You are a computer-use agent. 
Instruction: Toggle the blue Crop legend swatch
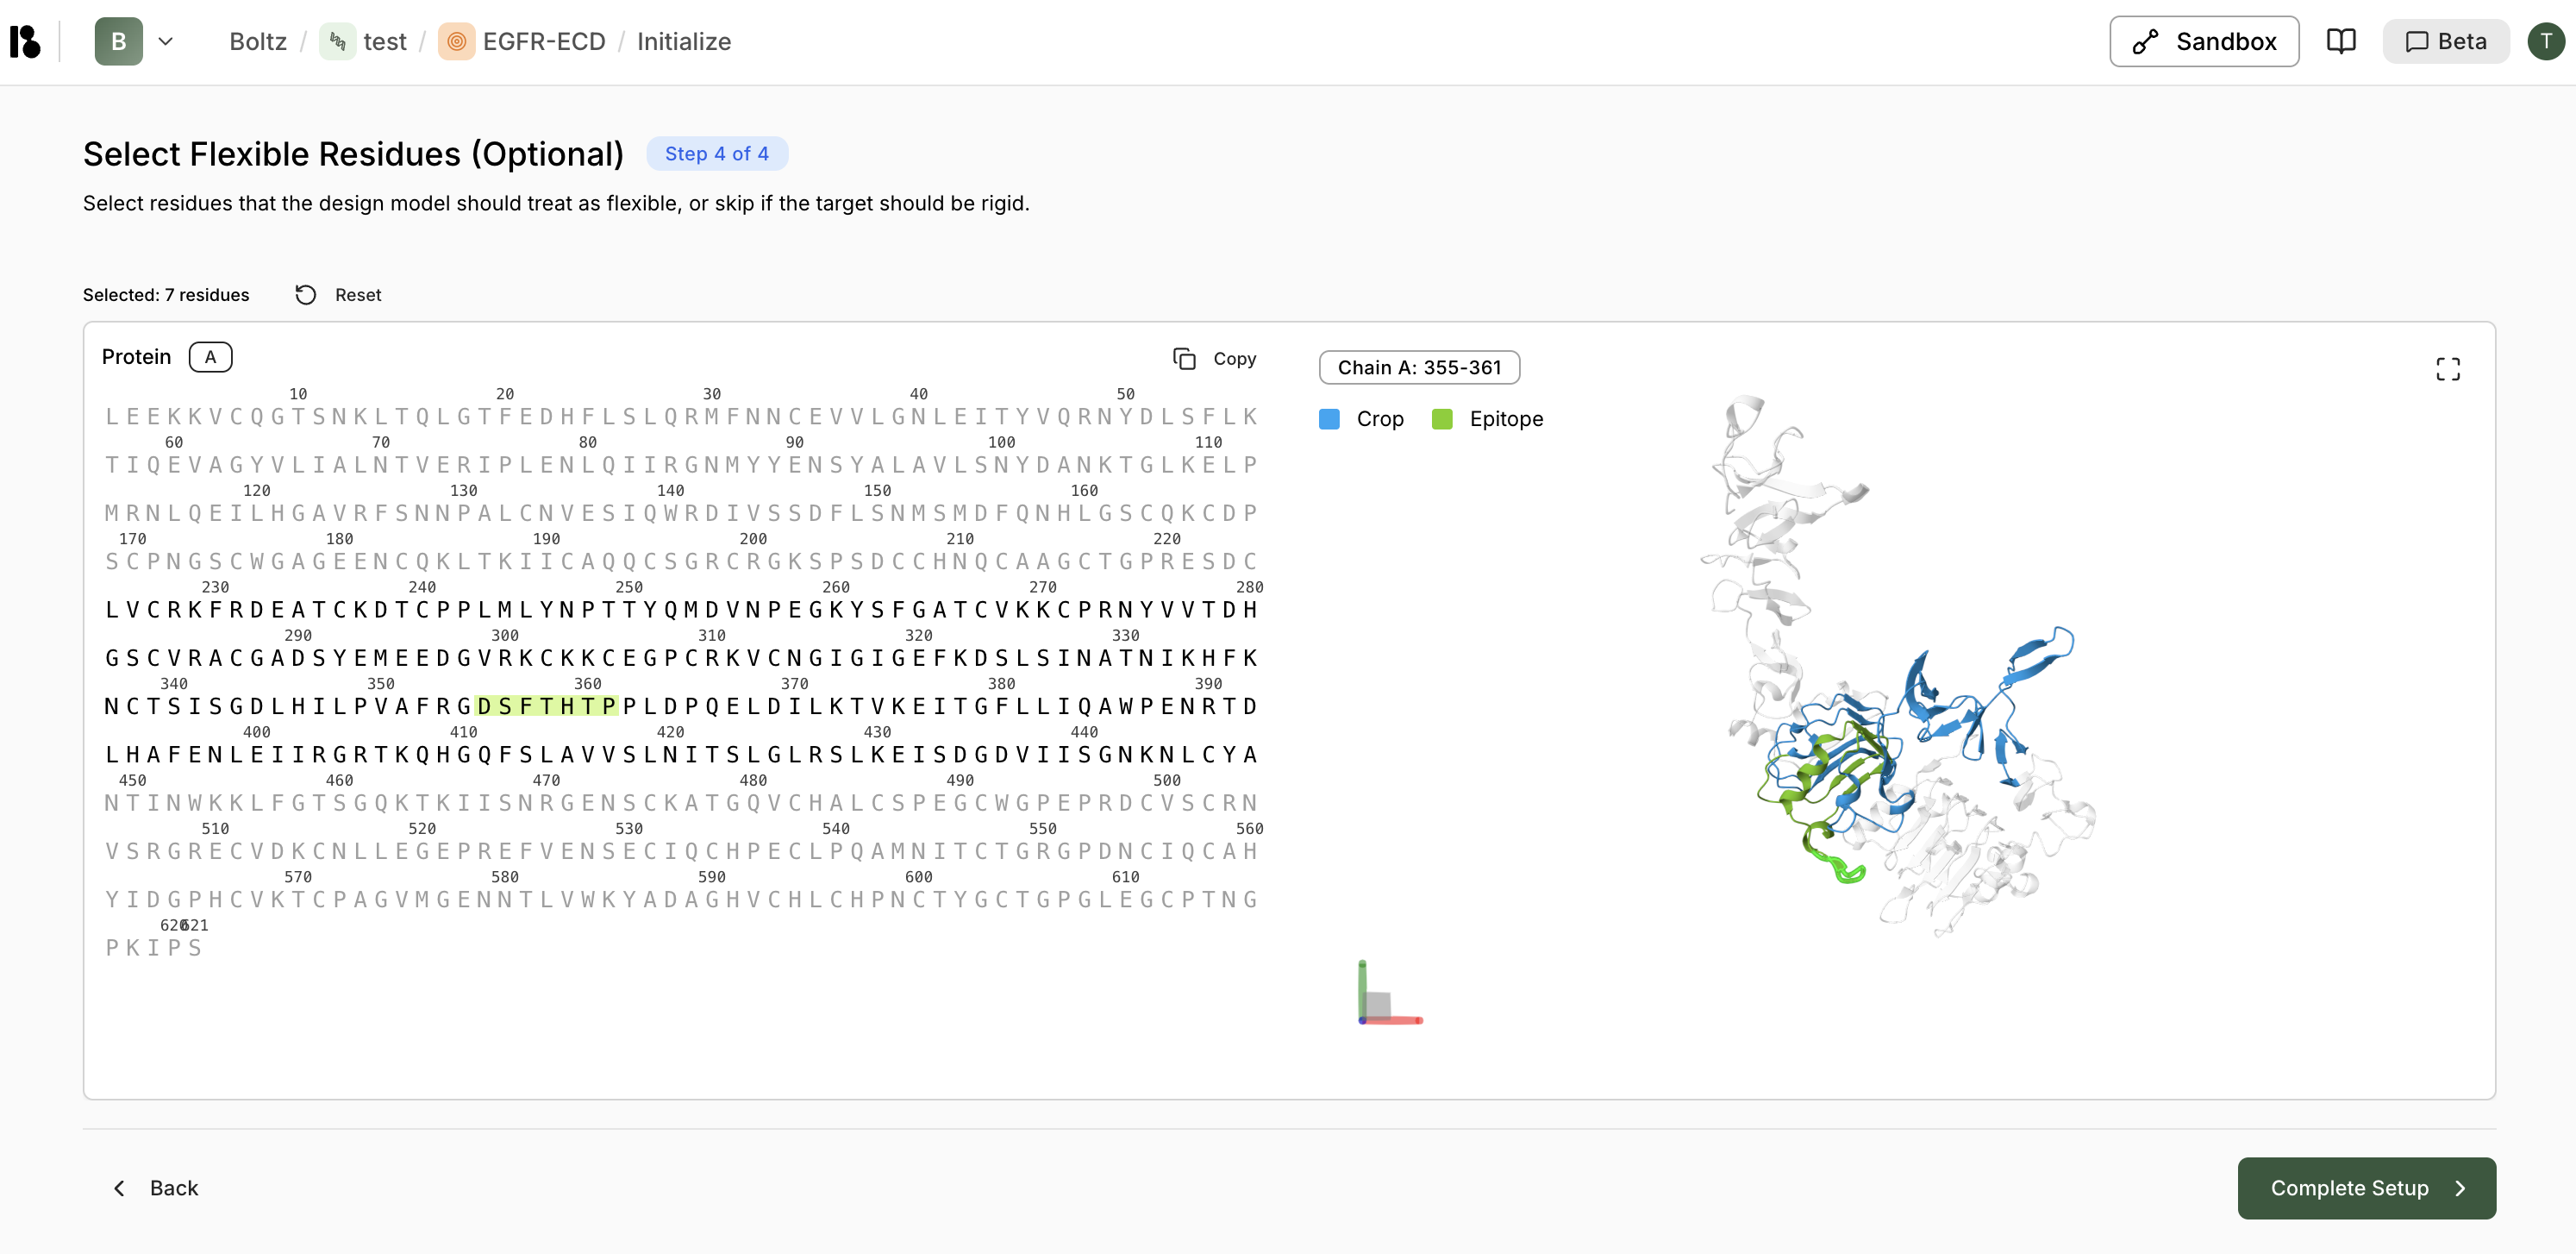click(1329, 419)
